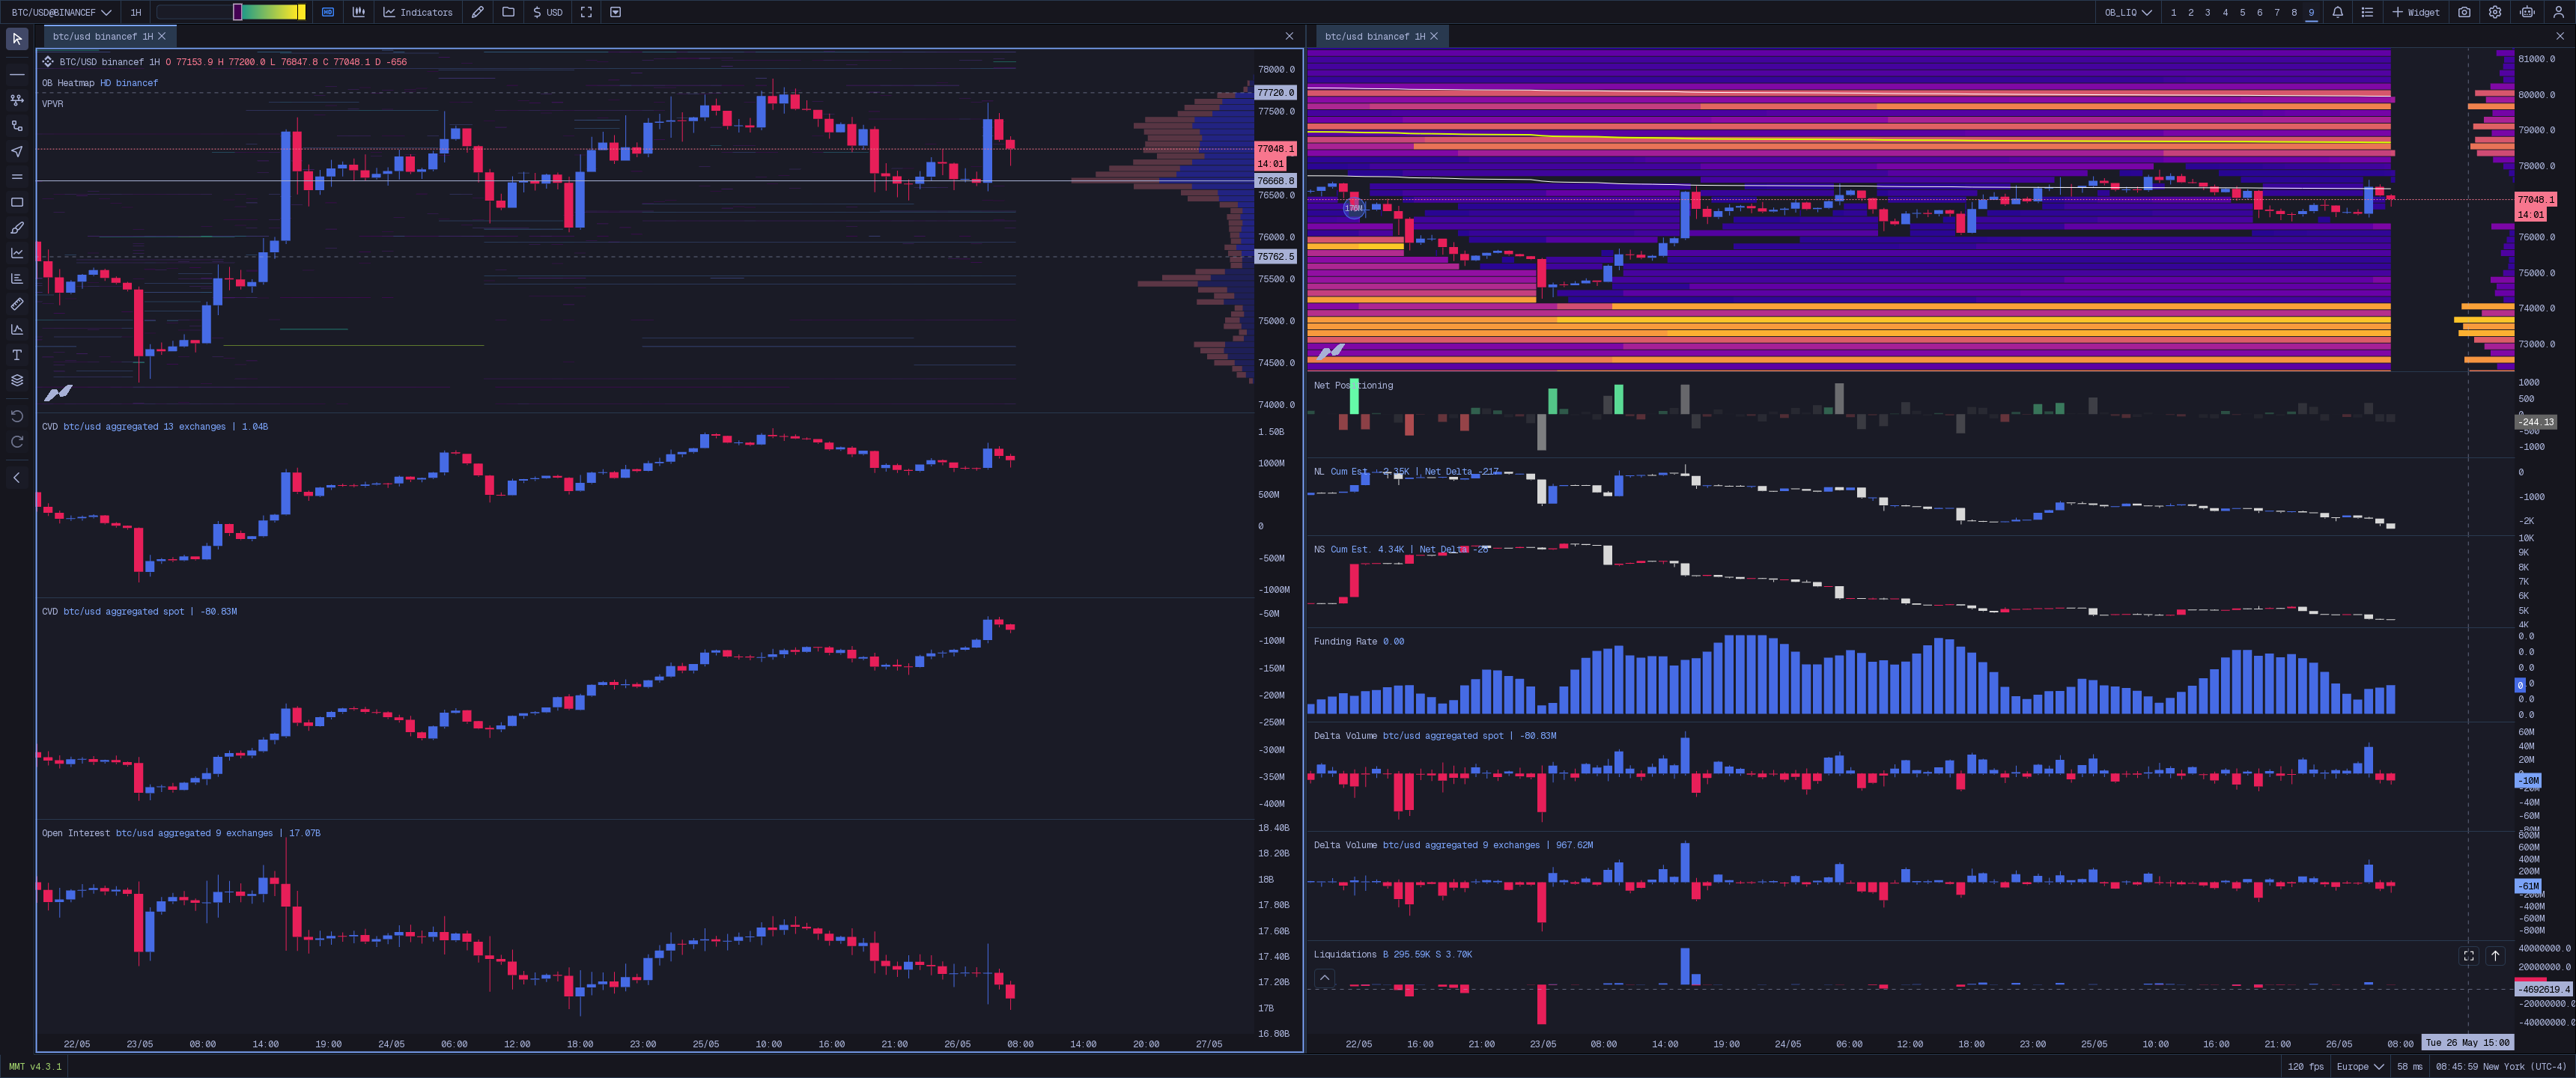Open the folder templates icon

point(508,12)
